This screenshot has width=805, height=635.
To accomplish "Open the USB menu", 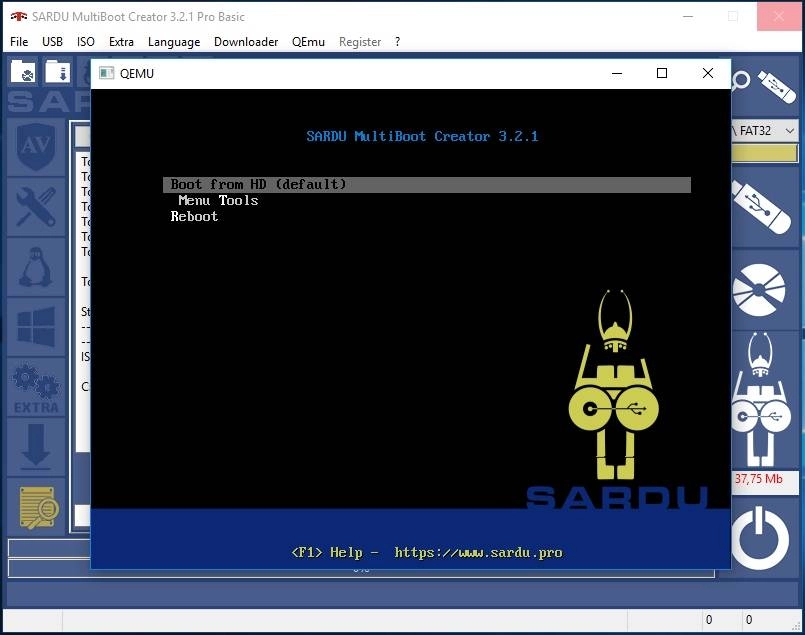I will pos(52,42).
